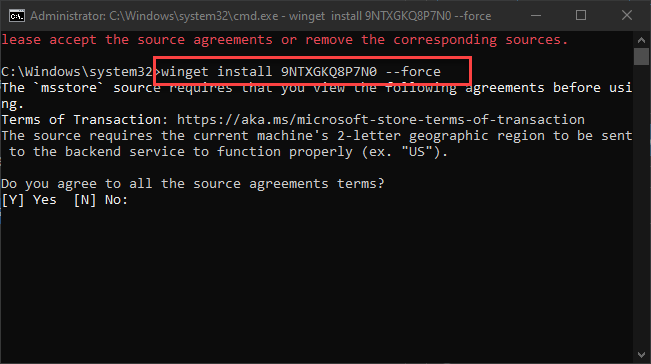Click the C:\Windows\system32 prompt path

pyautogui.click(x=77, y=71)
